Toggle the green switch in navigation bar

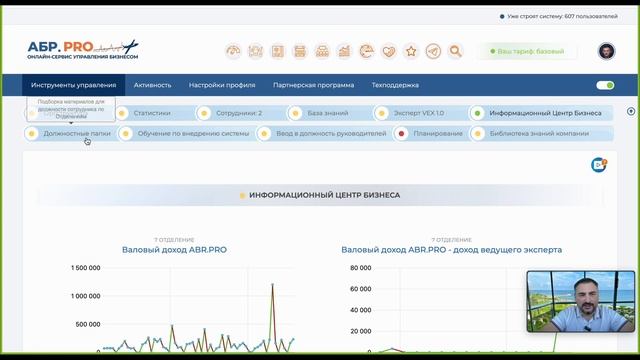[605, 85]
